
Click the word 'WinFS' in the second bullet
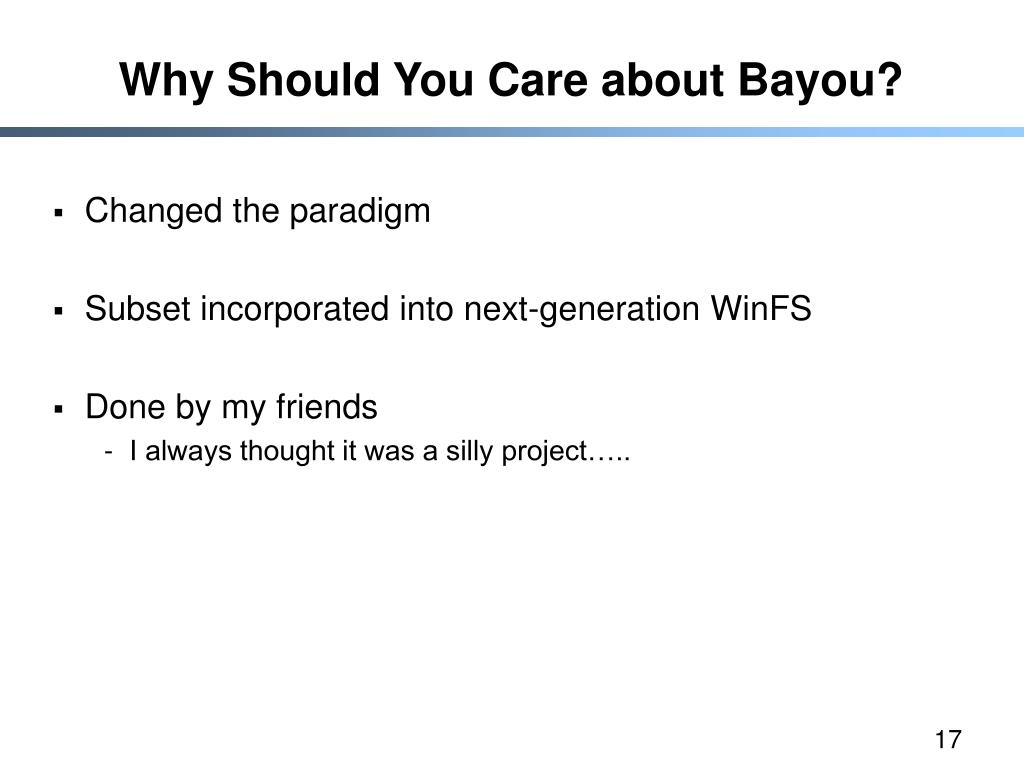[x=761, y=308]
